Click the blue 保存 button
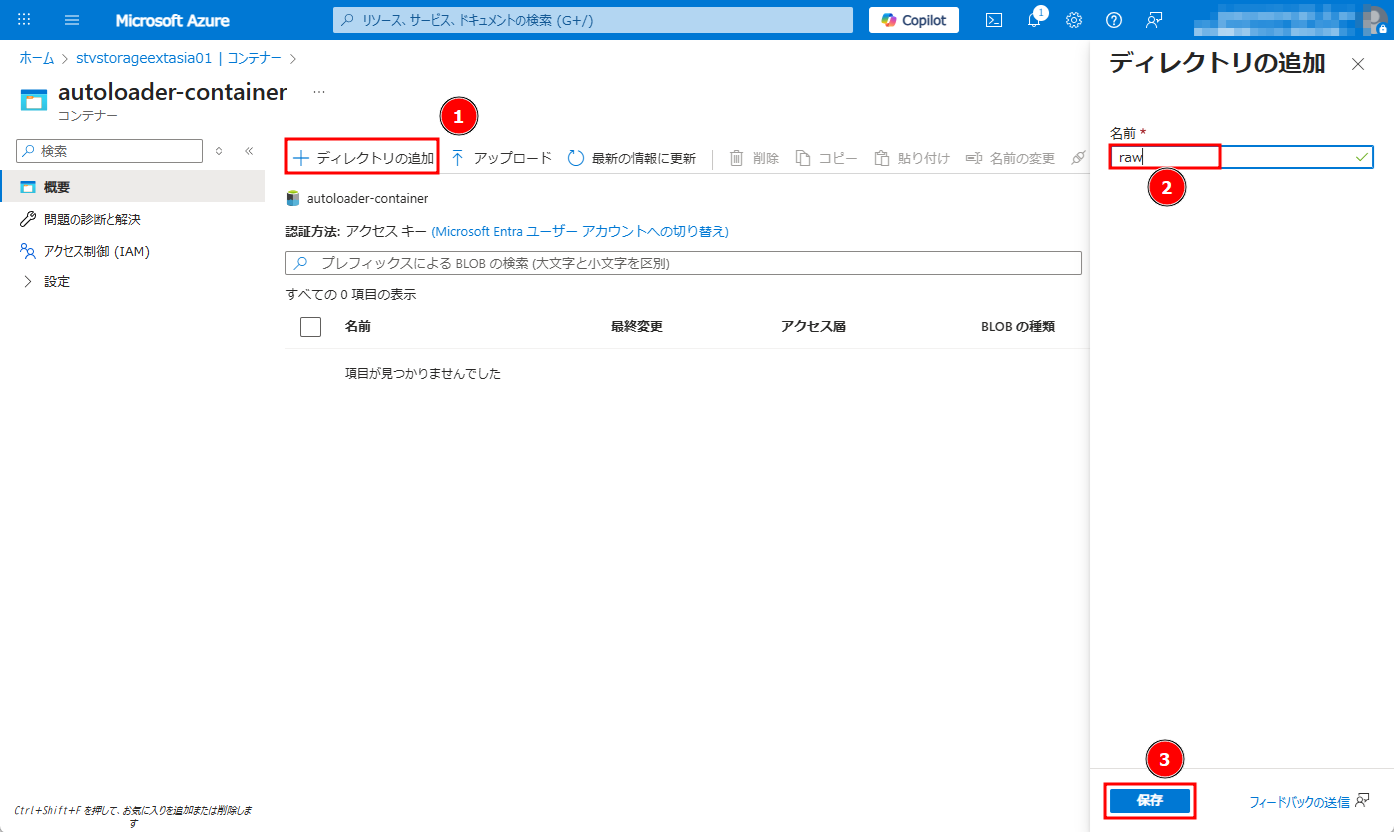The width and height of the screenshot is (1394, 832). 1149,801
